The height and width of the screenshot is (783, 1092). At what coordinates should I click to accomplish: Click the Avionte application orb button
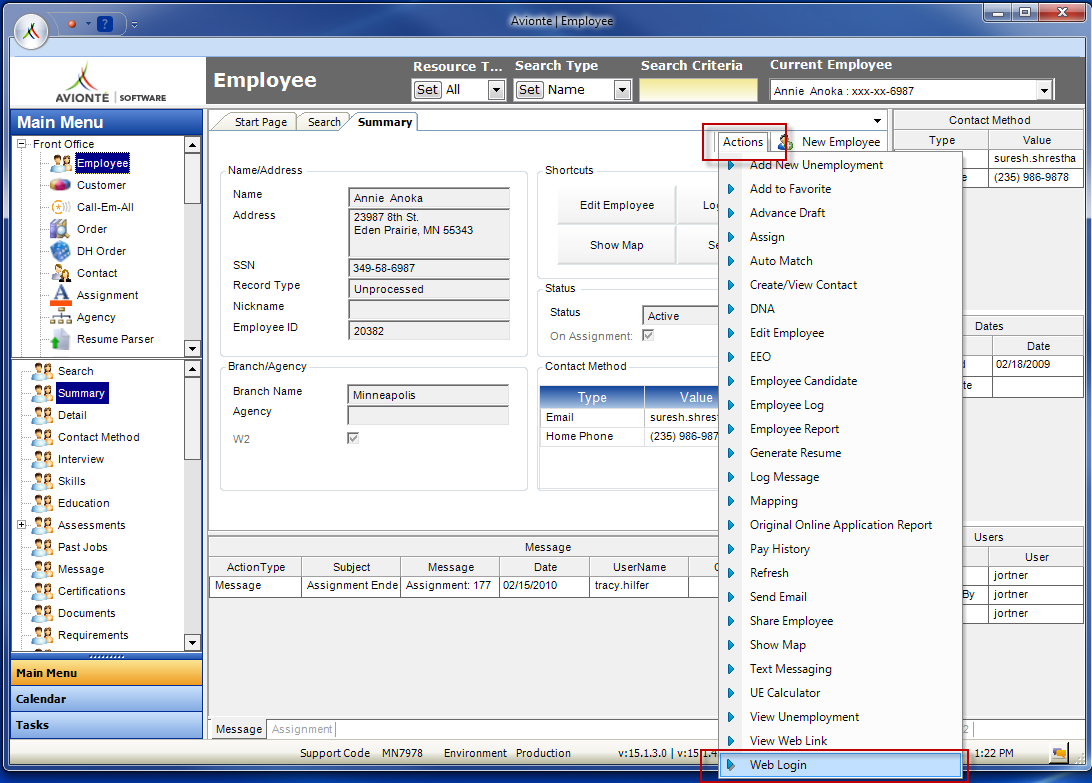point(32,31)
